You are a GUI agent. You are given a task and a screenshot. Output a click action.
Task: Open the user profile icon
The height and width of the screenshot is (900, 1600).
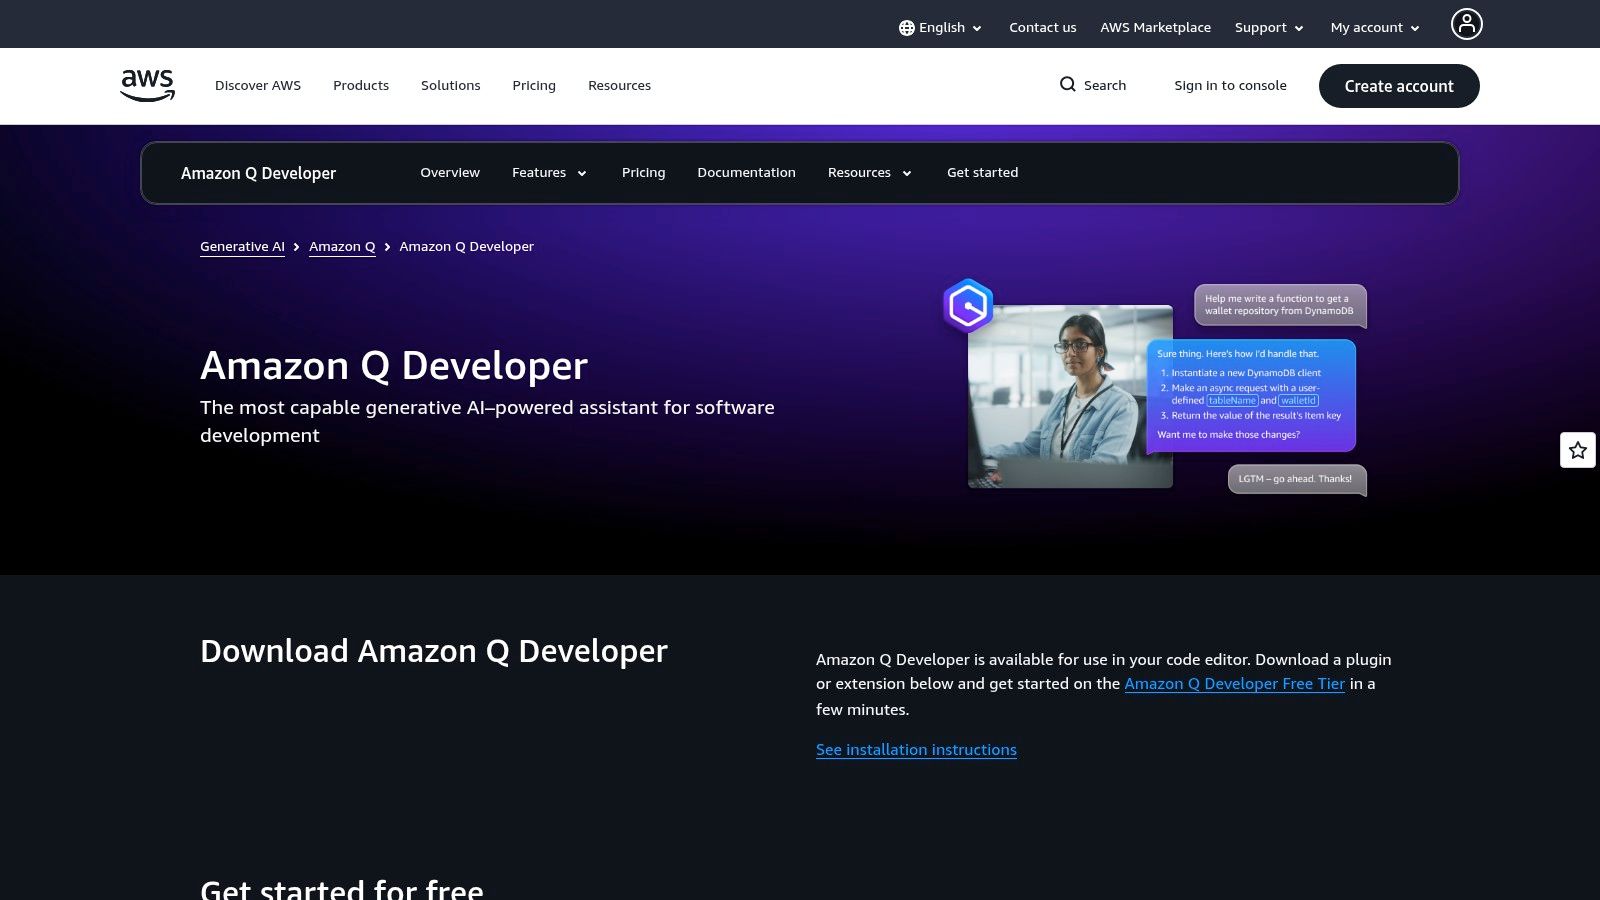coord(1466,24)
